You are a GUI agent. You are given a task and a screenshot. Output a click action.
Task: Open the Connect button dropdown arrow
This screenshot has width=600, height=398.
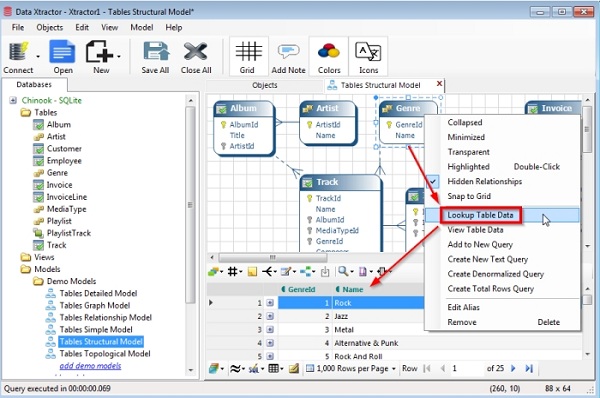pyautogui.click(x=38, y=57)
